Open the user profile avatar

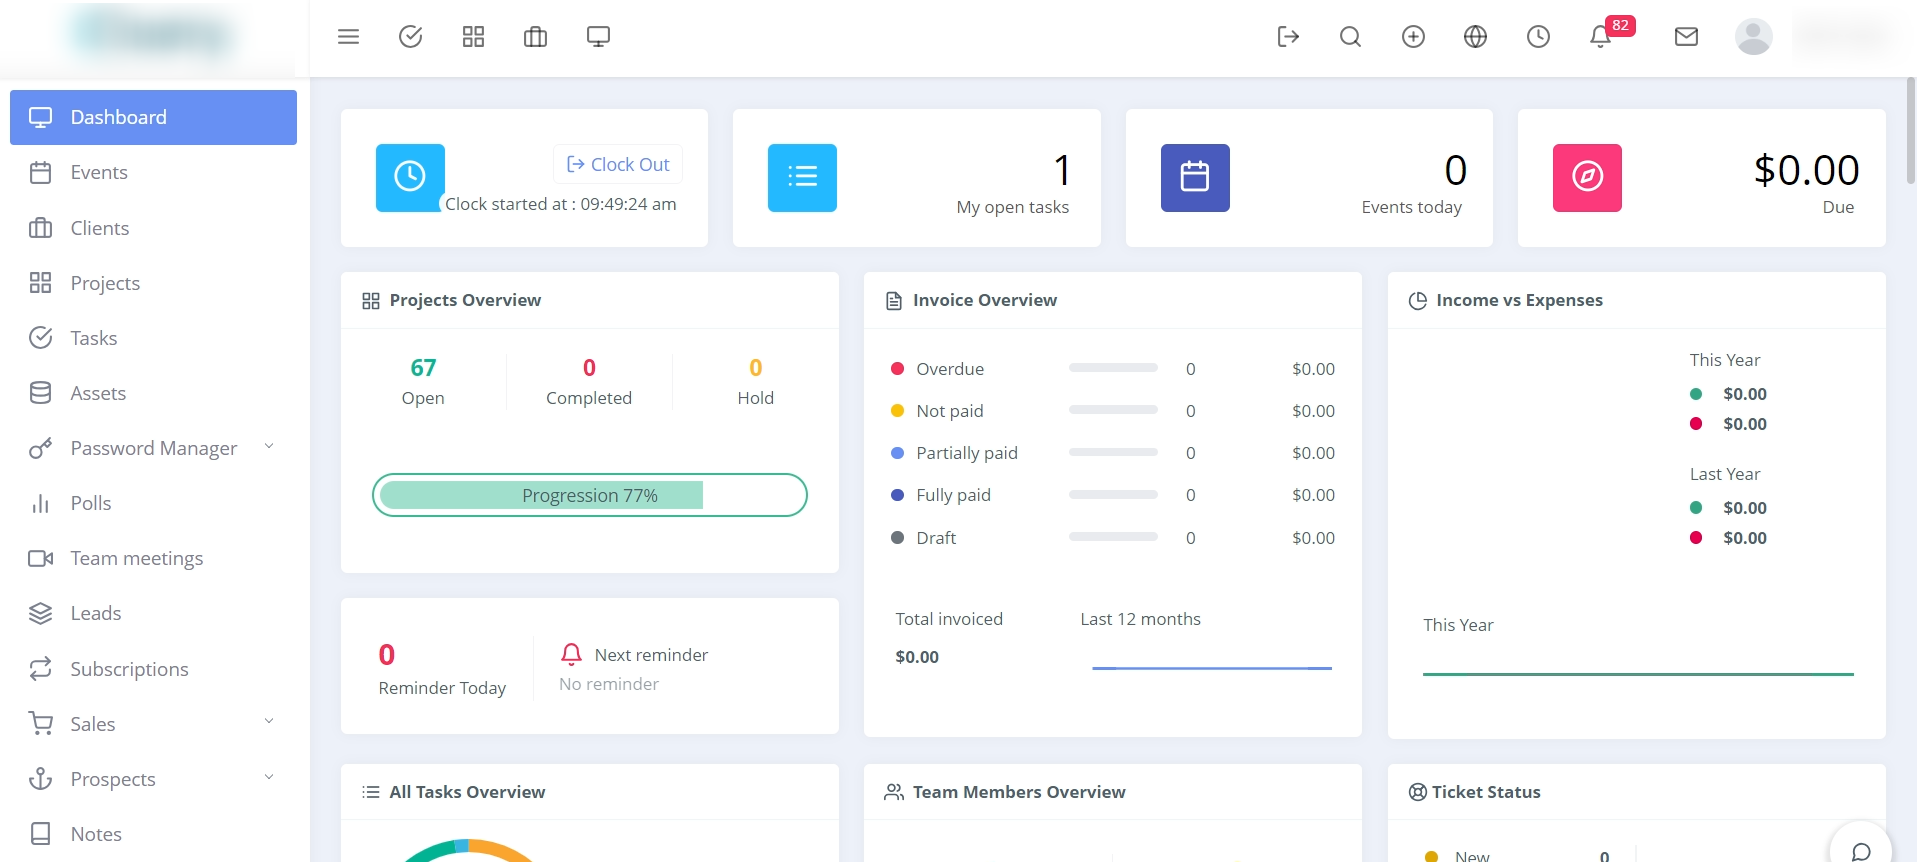tap(1753, 37)
